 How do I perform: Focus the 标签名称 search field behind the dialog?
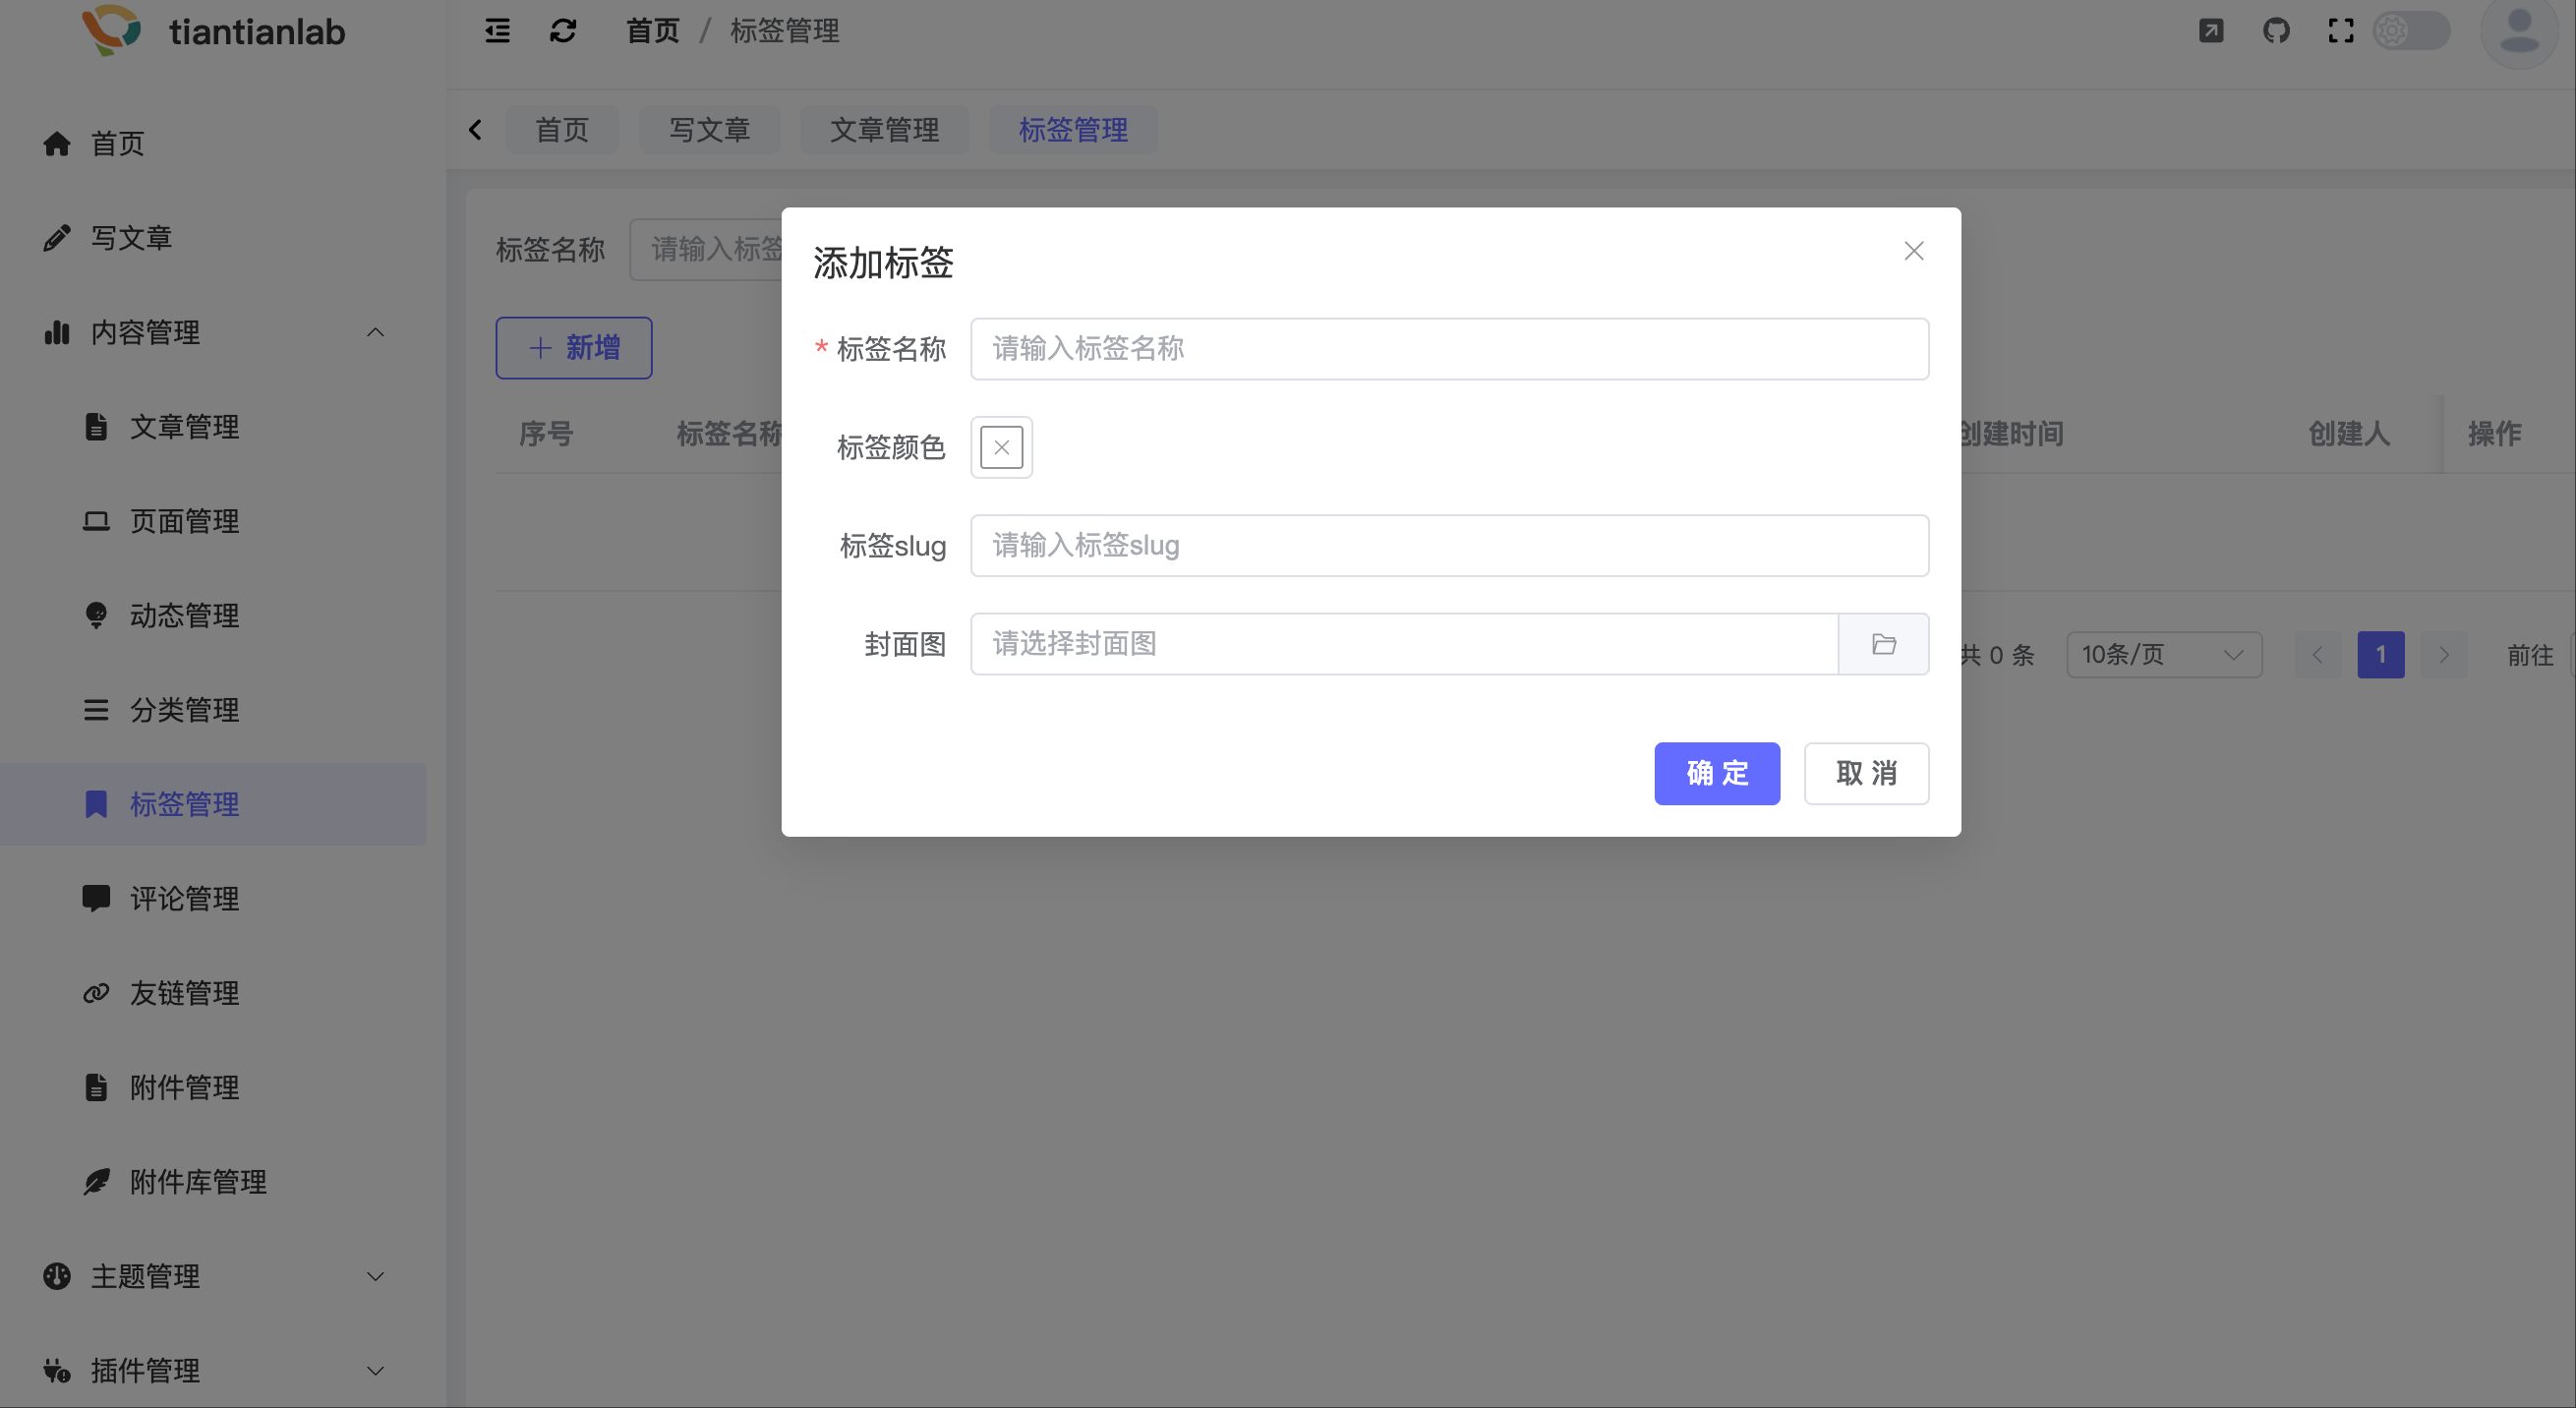[706, 249]
